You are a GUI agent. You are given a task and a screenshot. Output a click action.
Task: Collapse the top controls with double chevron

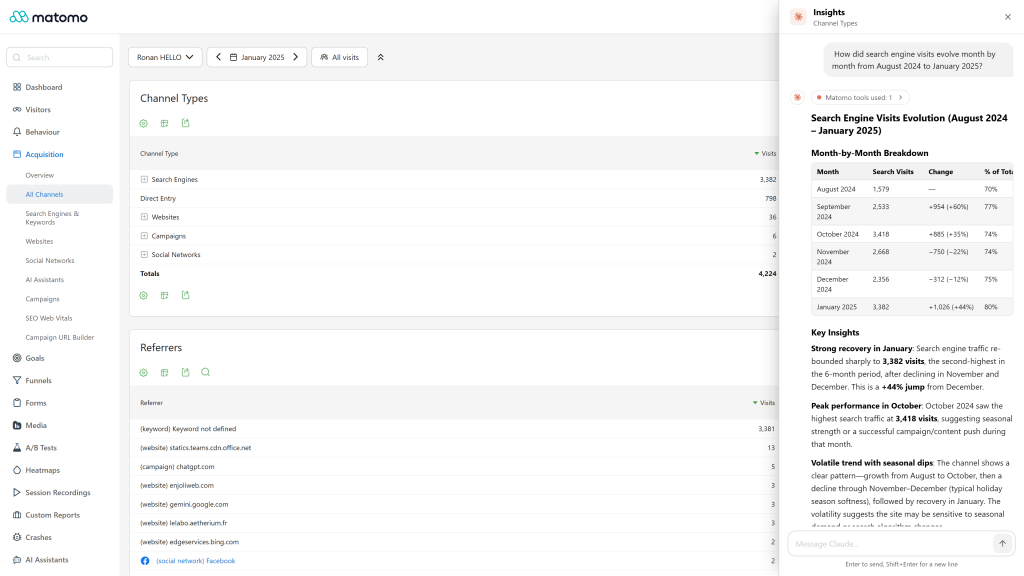pyautogui.click(x=381, y=57)
